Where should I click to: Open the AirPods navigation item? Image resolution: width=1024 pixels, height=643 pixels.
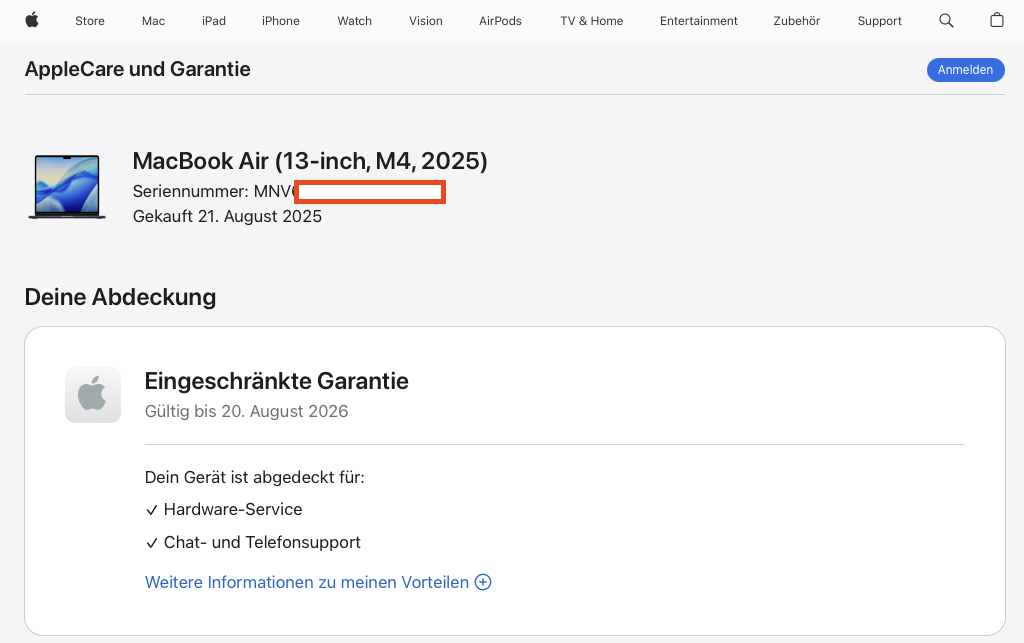click(x=500, y=21)
